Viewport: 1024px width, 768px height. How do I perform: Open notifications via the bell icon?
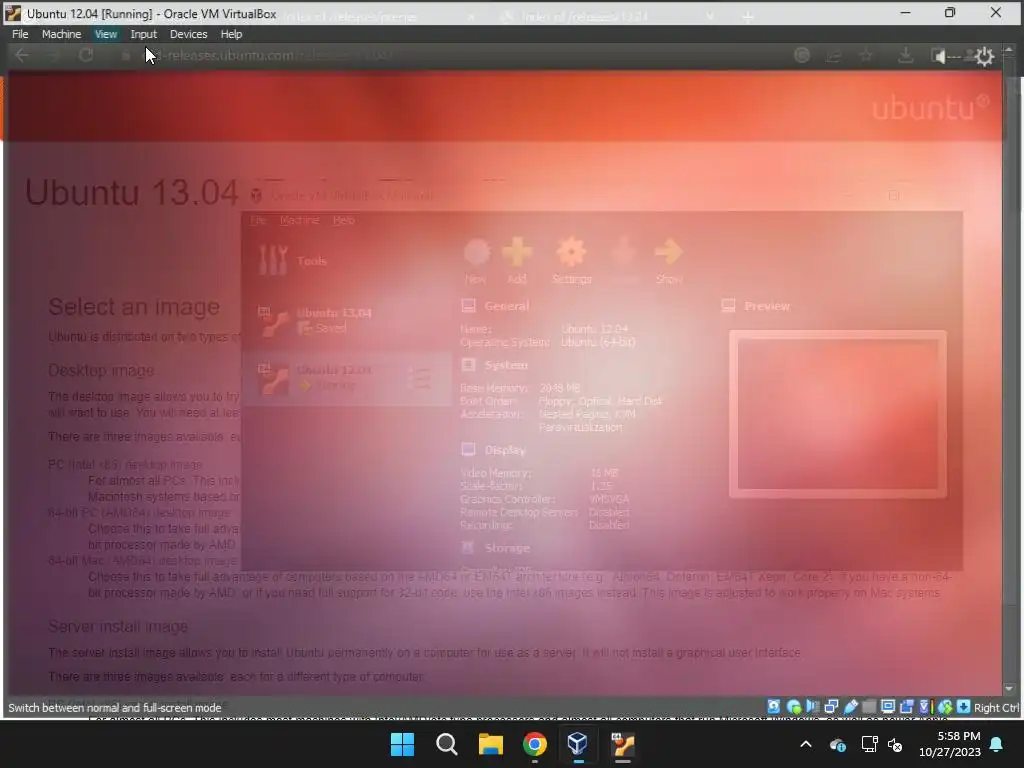[x=997, y=744]
